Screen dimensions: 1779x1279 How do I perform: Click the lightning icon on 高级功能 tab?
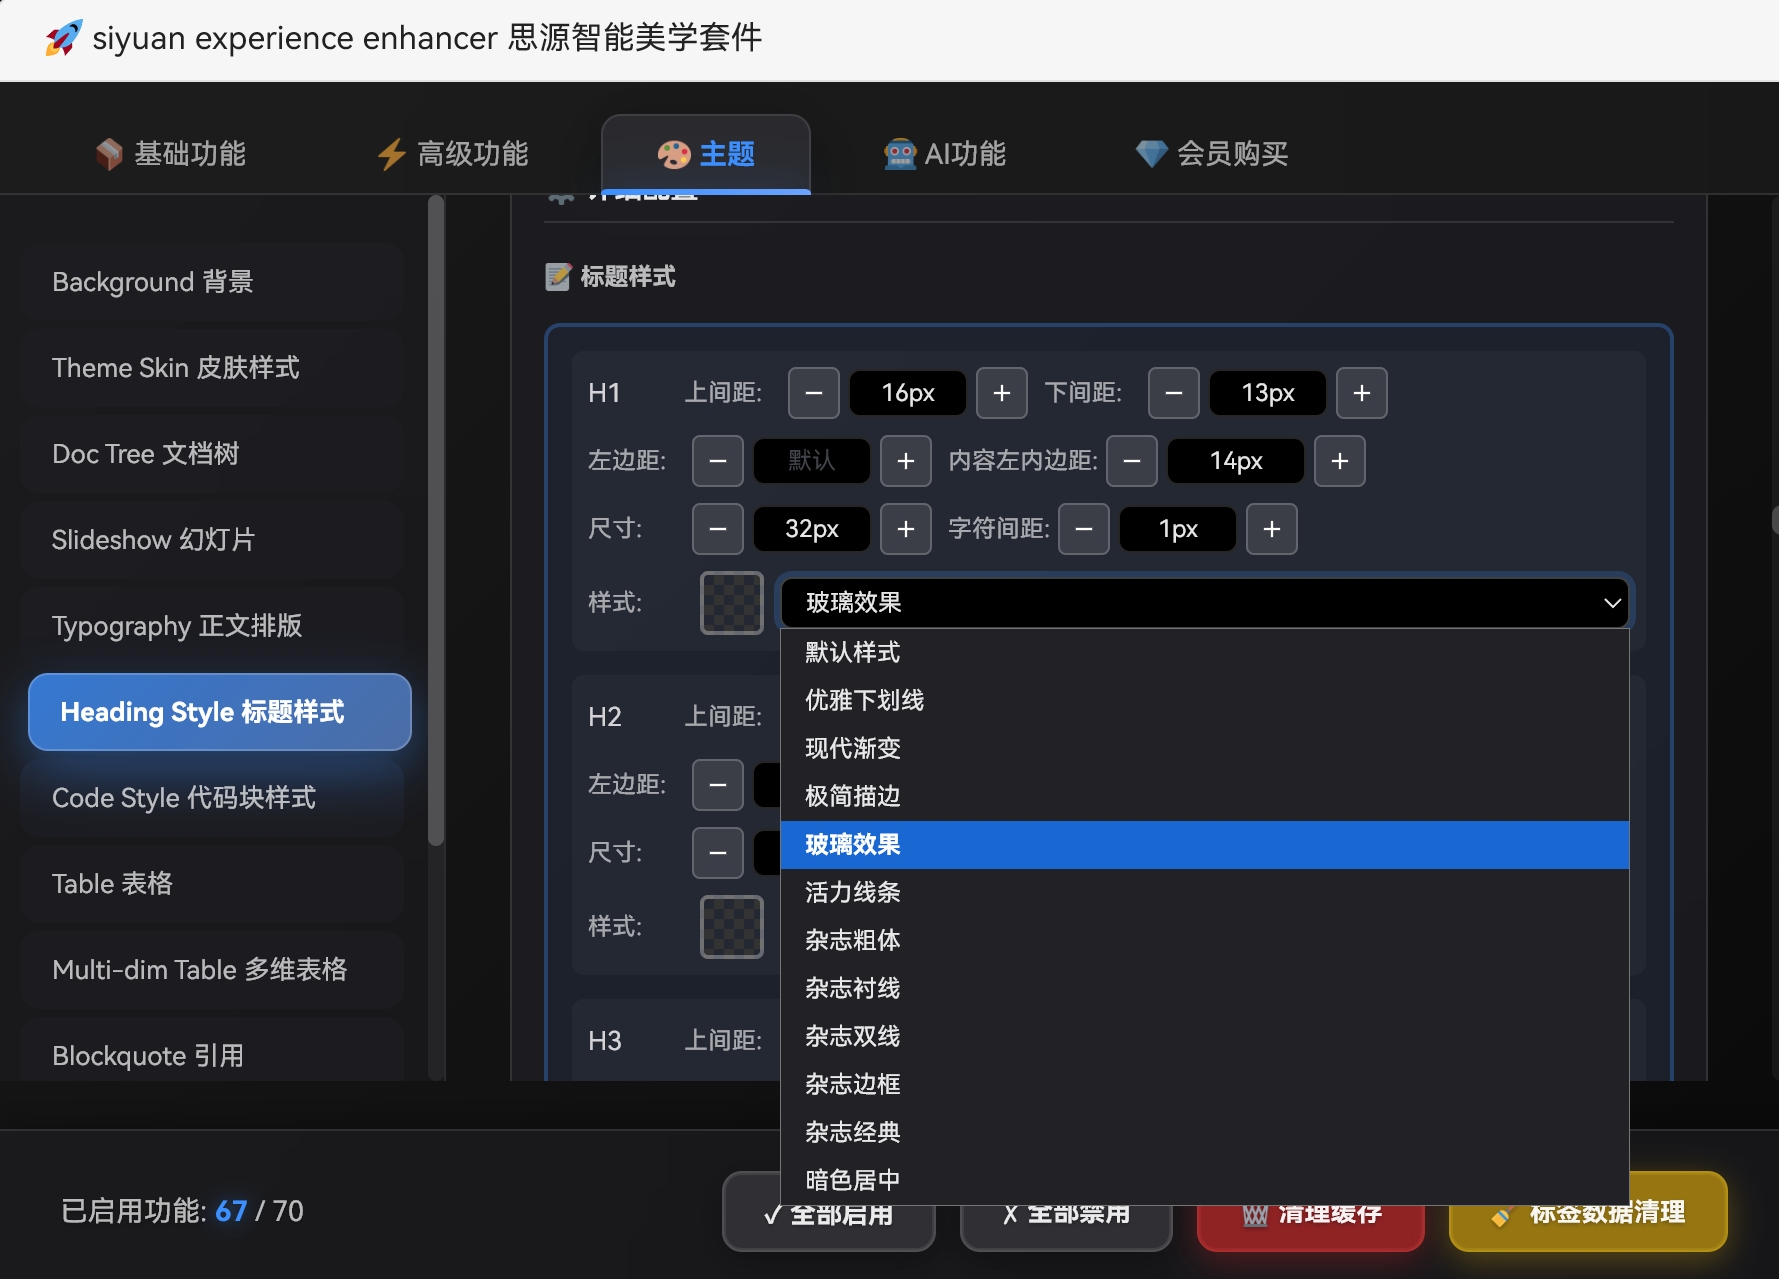pyautogui.click(x=391, y=153)
